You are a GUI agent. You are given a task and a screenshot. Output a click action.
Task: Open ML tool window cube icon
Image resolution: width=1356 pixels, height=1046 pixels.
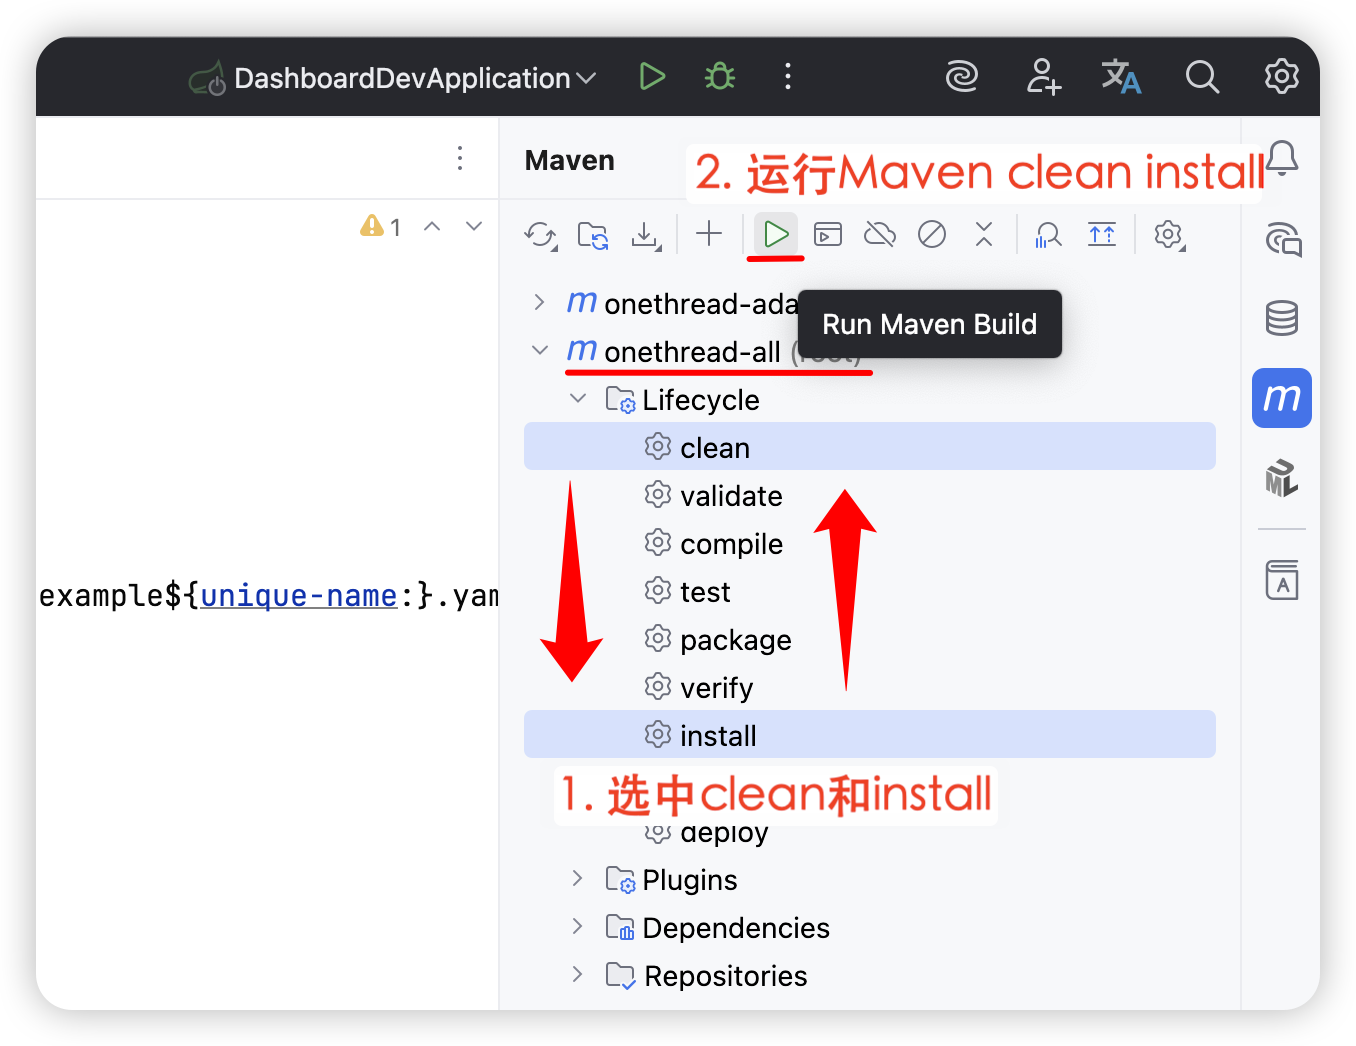(1282, 478)
